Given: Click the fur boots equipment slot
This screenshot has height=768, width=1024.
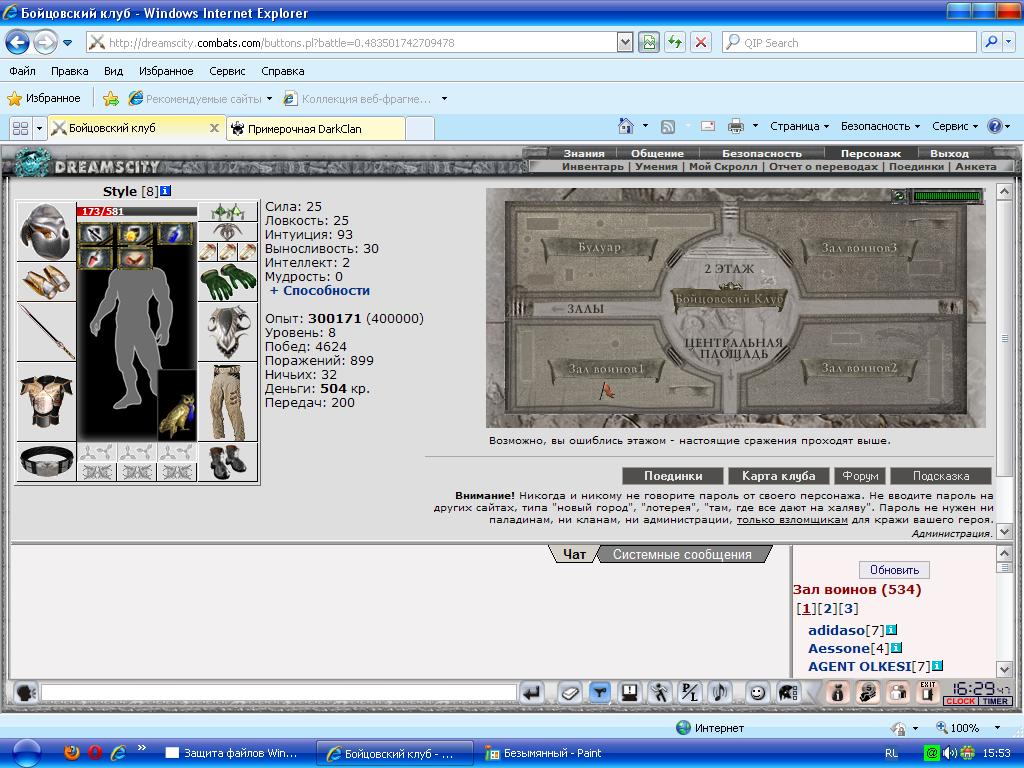Looking at the screenshot, I should coord(227,462).
